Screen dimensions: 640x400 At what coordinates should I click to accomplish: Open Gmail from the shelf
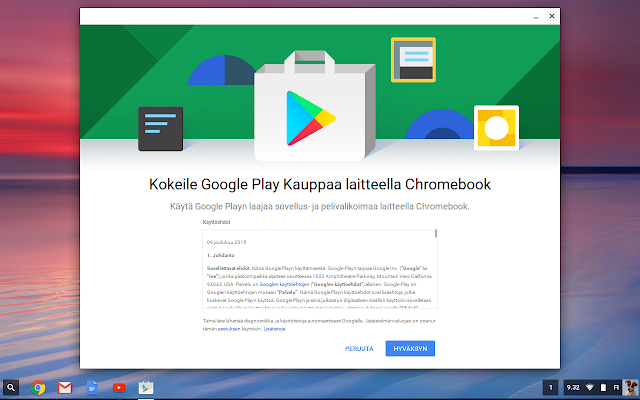pyautogui.click(x=65, y=387)
